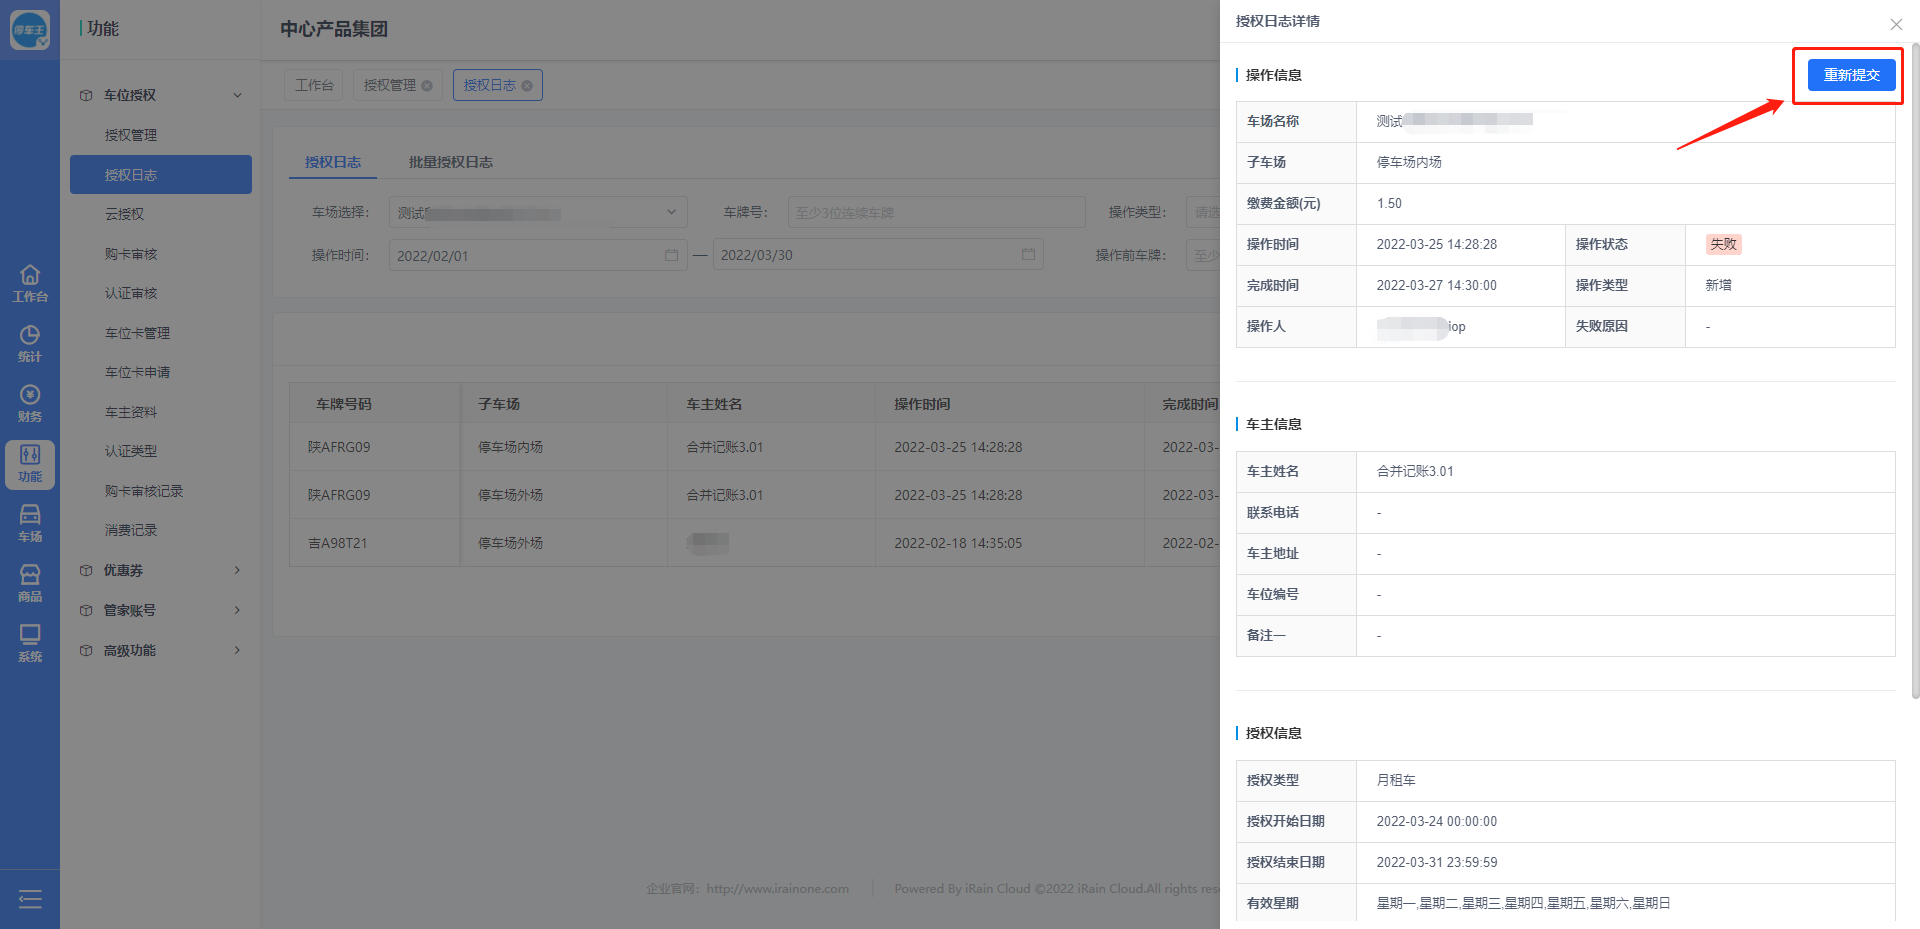Image resolution: width=1920 pixels, height=929 pixels.
Task: Click the 高级功能 menu icon
Action: pyautogui.click(x=86, y=651)
